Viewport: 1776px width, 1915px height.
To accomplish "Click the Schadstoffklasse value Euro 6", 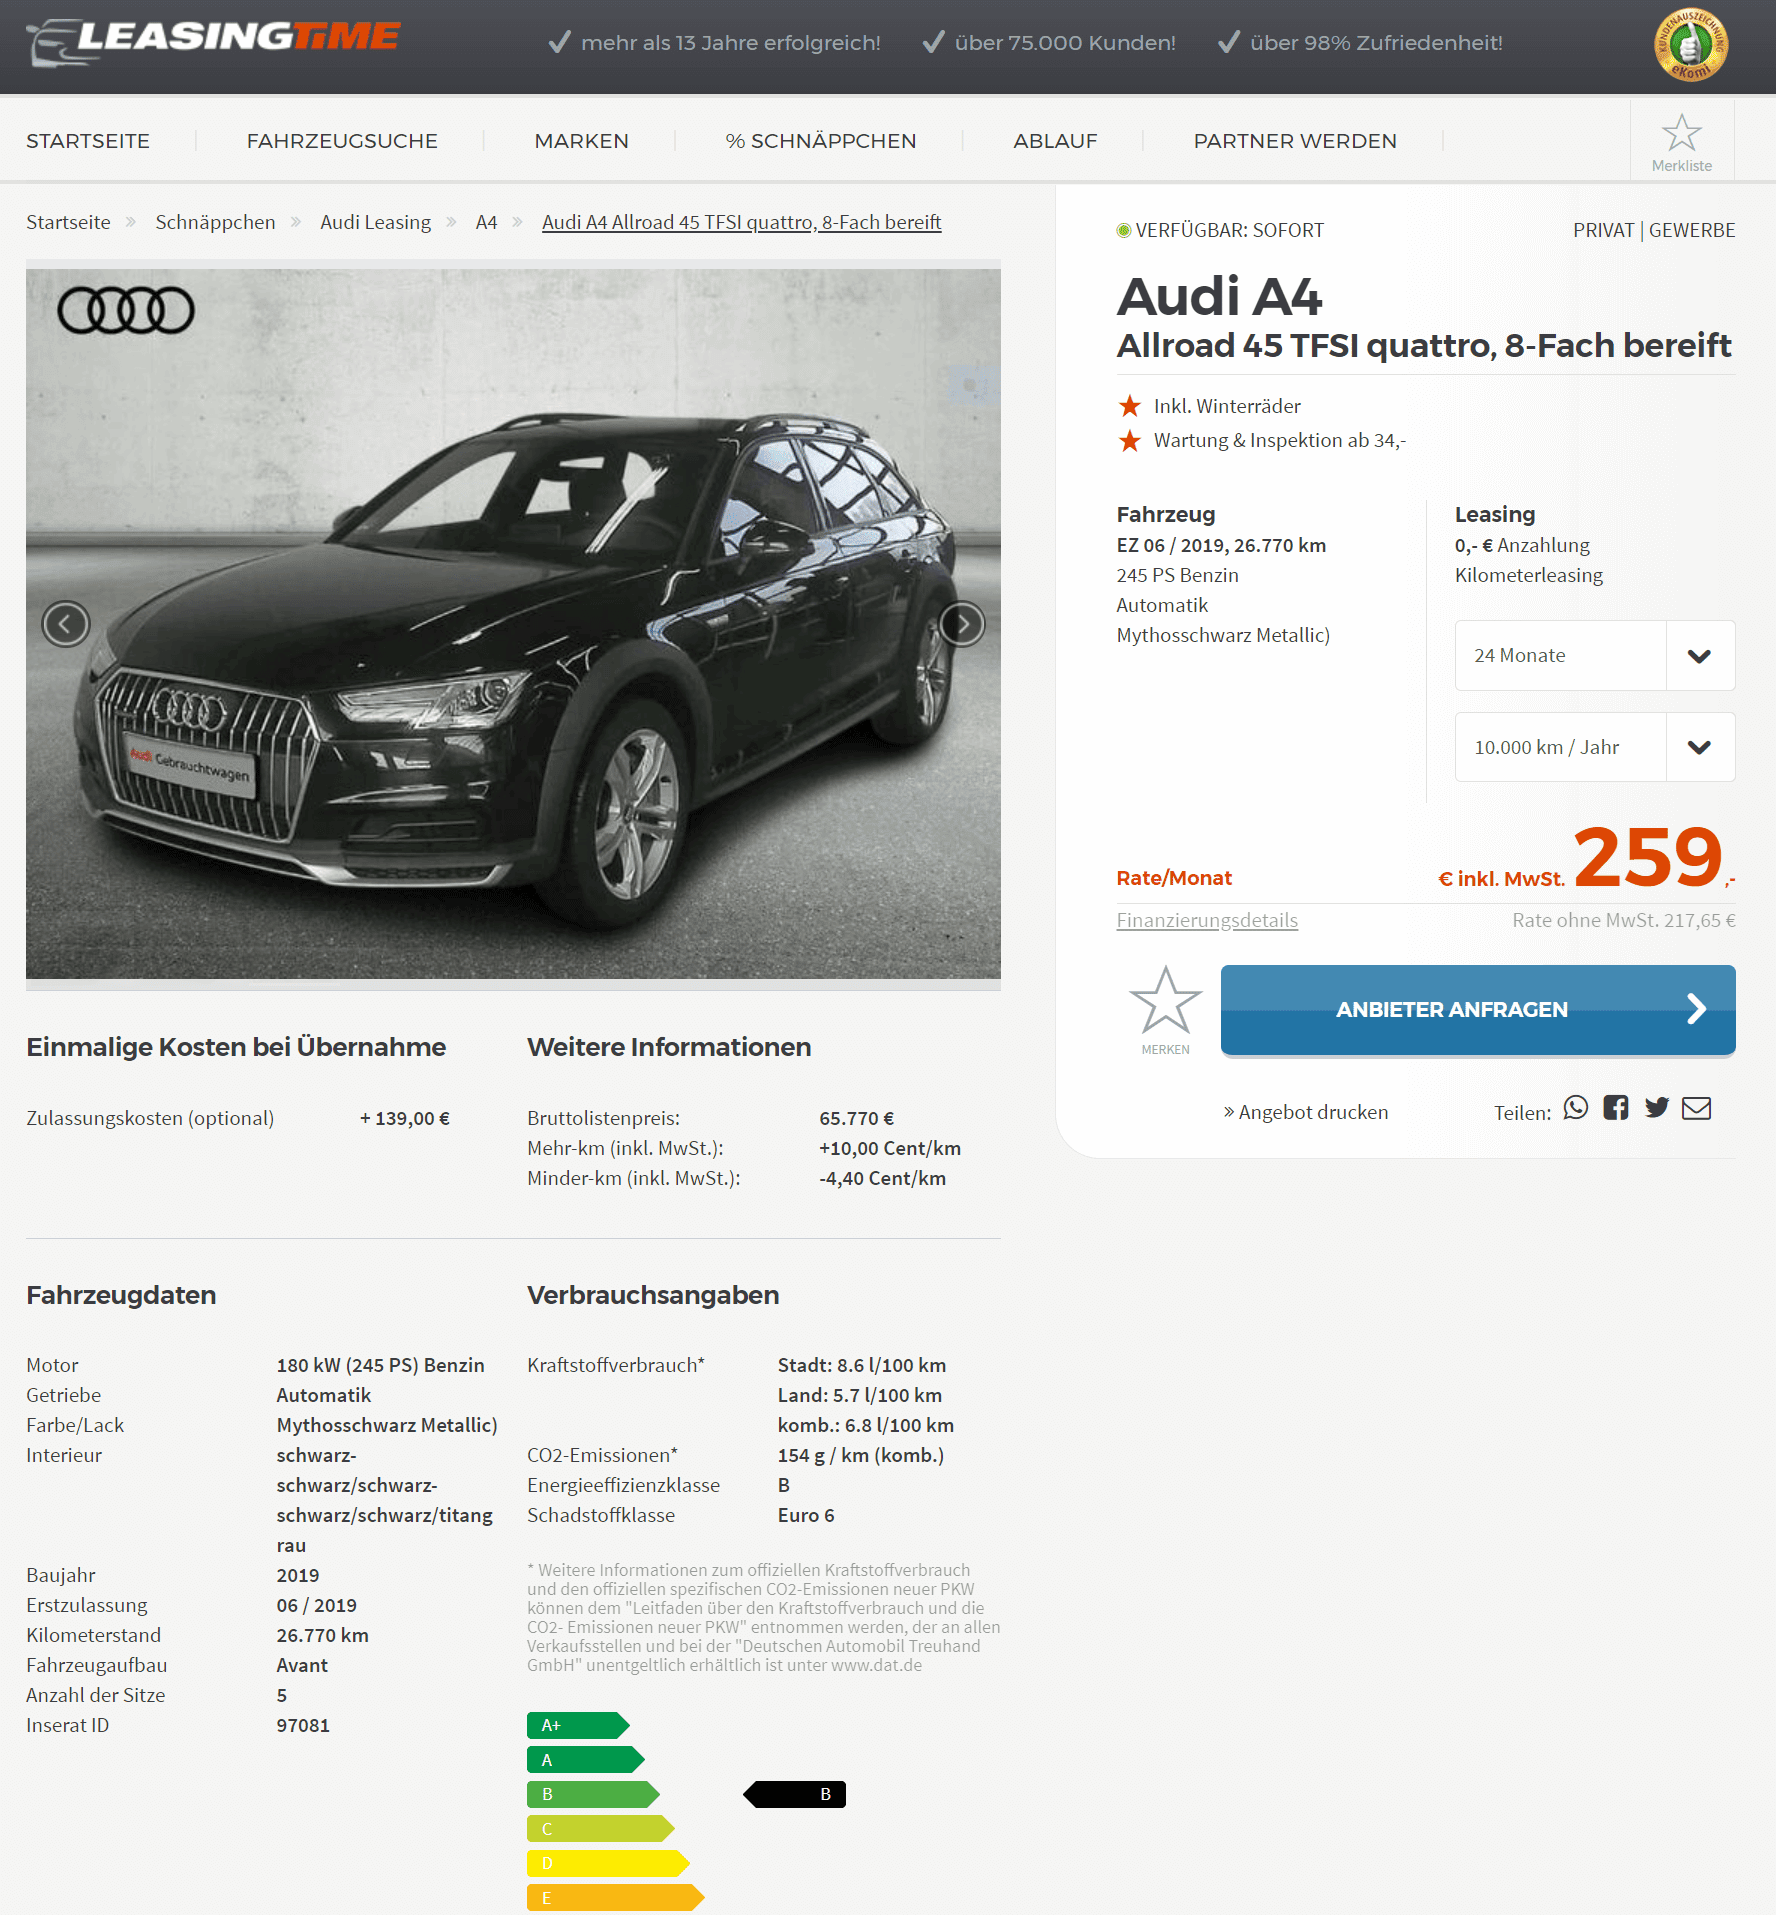I will 806,1515.
